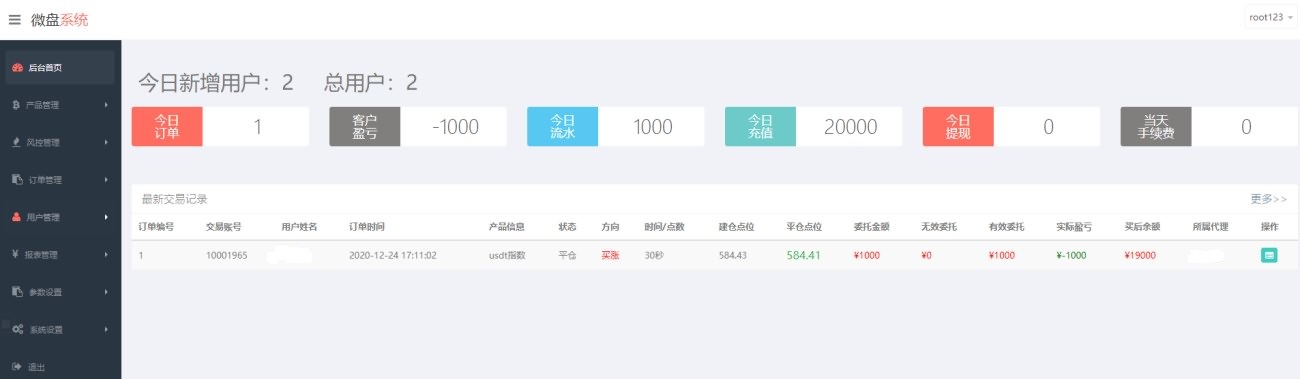Viewport: 1300px width, 379px height.
Task: Select the 后台首页 menu item
Action: click(x=61, y=68)
